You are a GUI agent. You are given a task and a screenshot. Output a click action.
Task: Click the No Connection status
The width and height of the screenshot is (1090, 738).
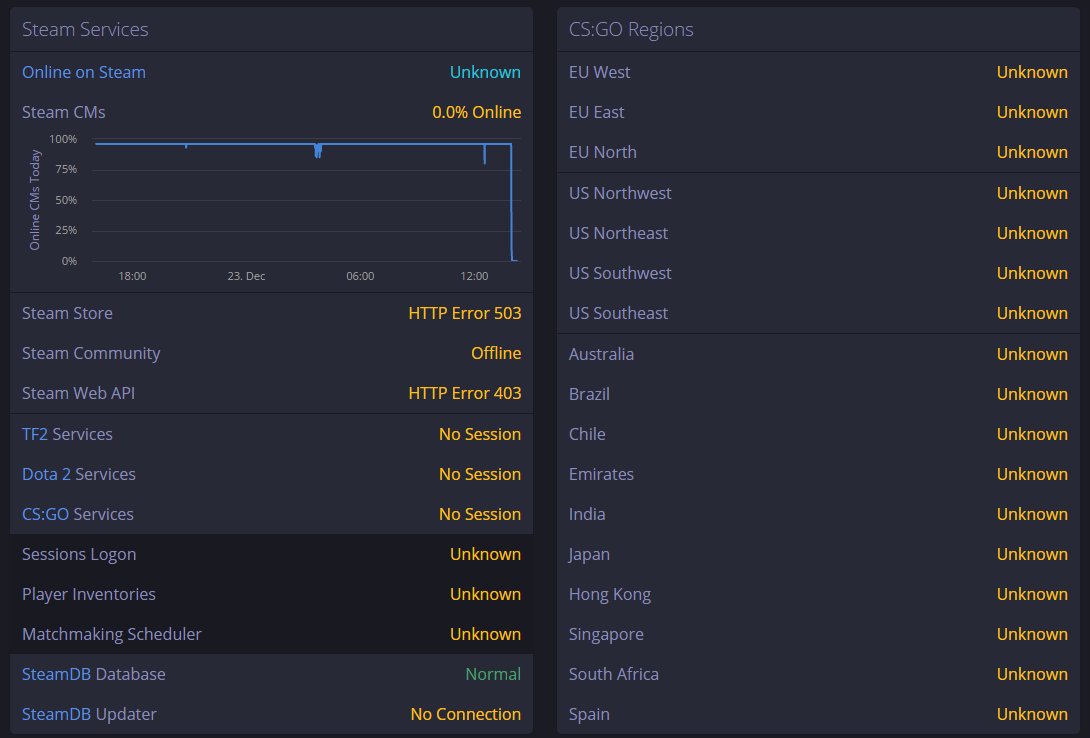coord(465,714)
